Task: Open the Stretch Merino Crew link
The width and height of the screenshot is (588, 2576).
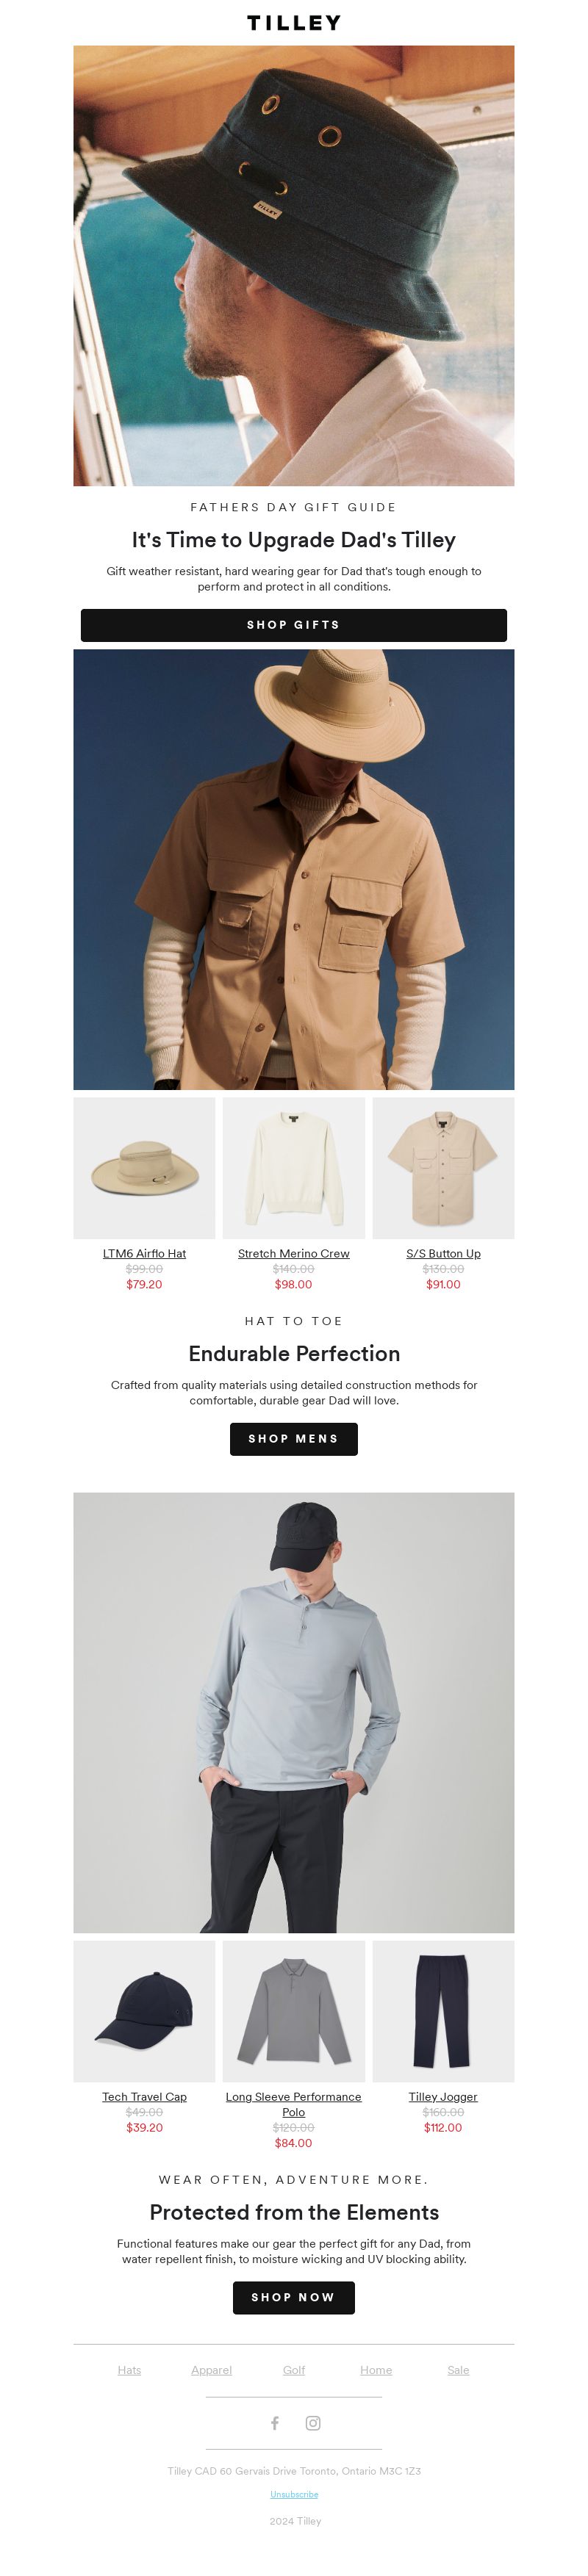Action: (294, 1253)
